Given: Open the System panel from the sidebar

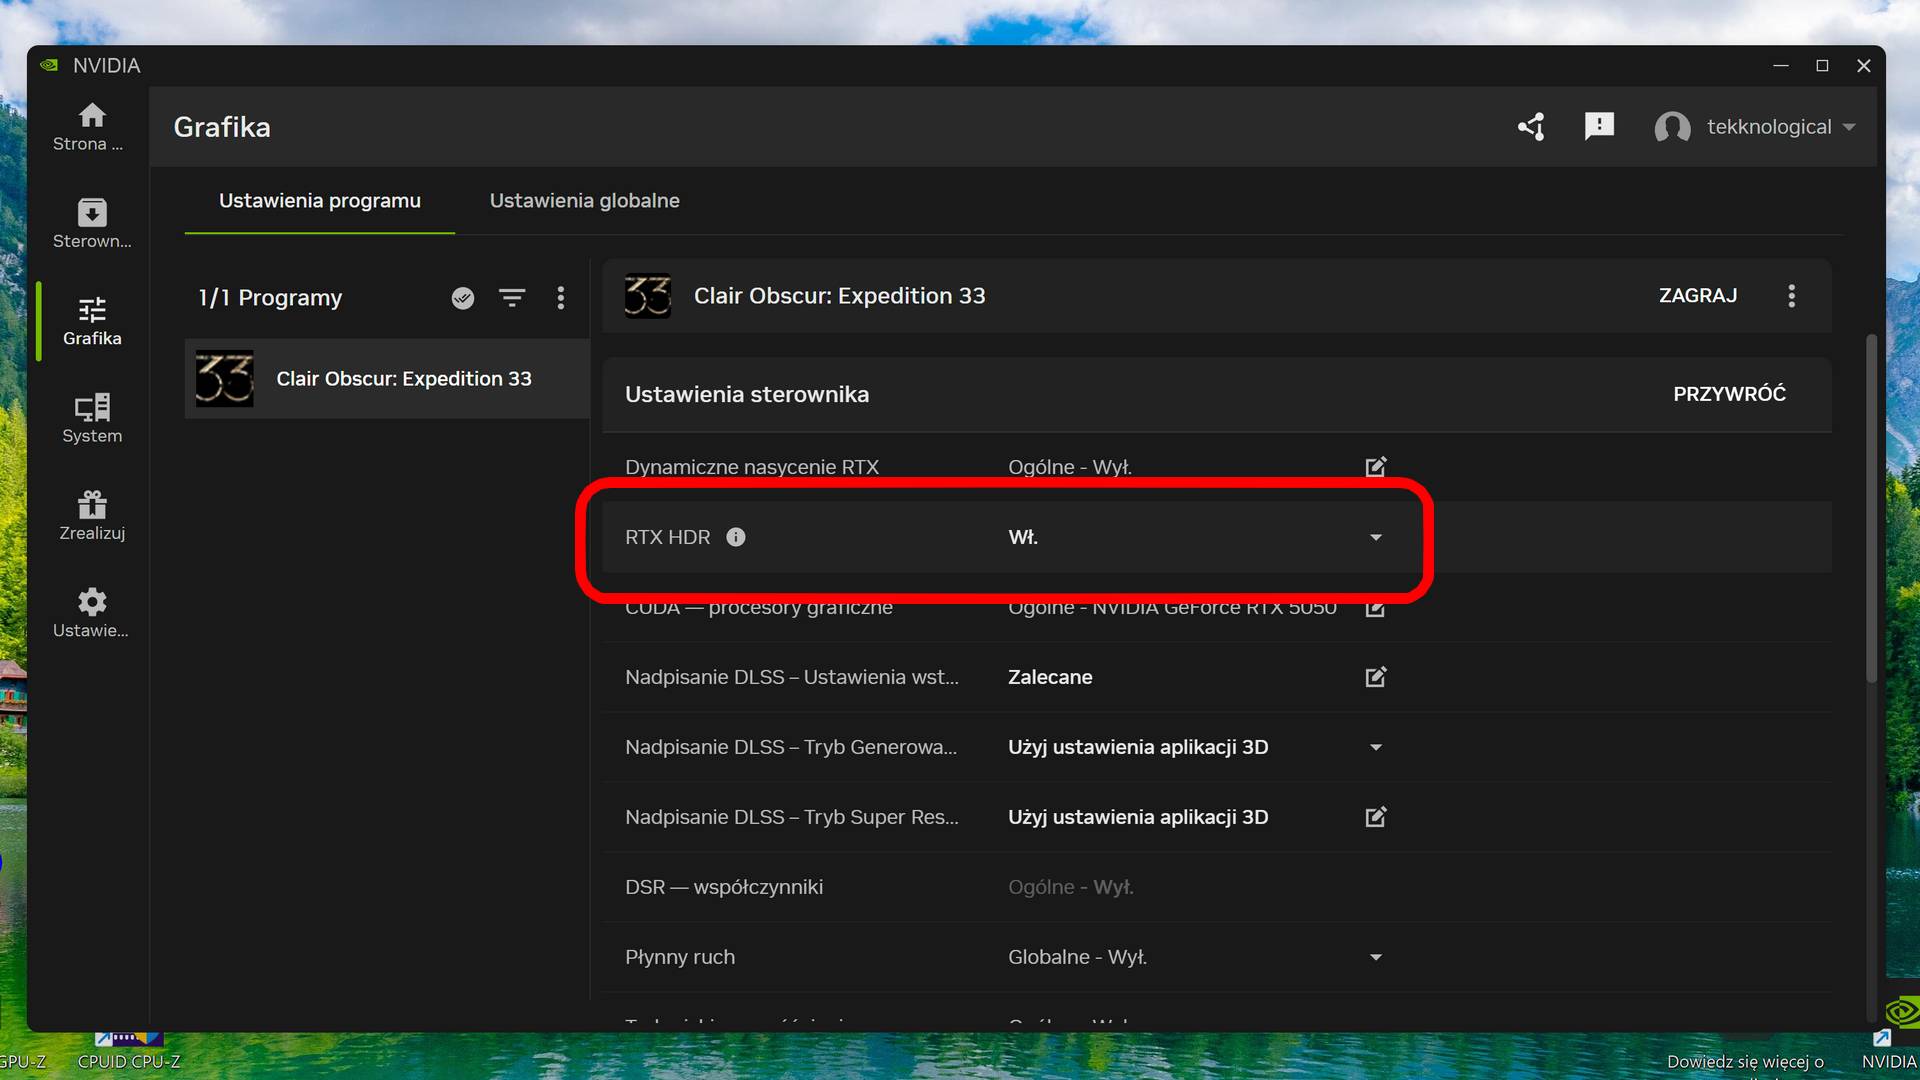Looking at the screenshot, I should (91, 418).
